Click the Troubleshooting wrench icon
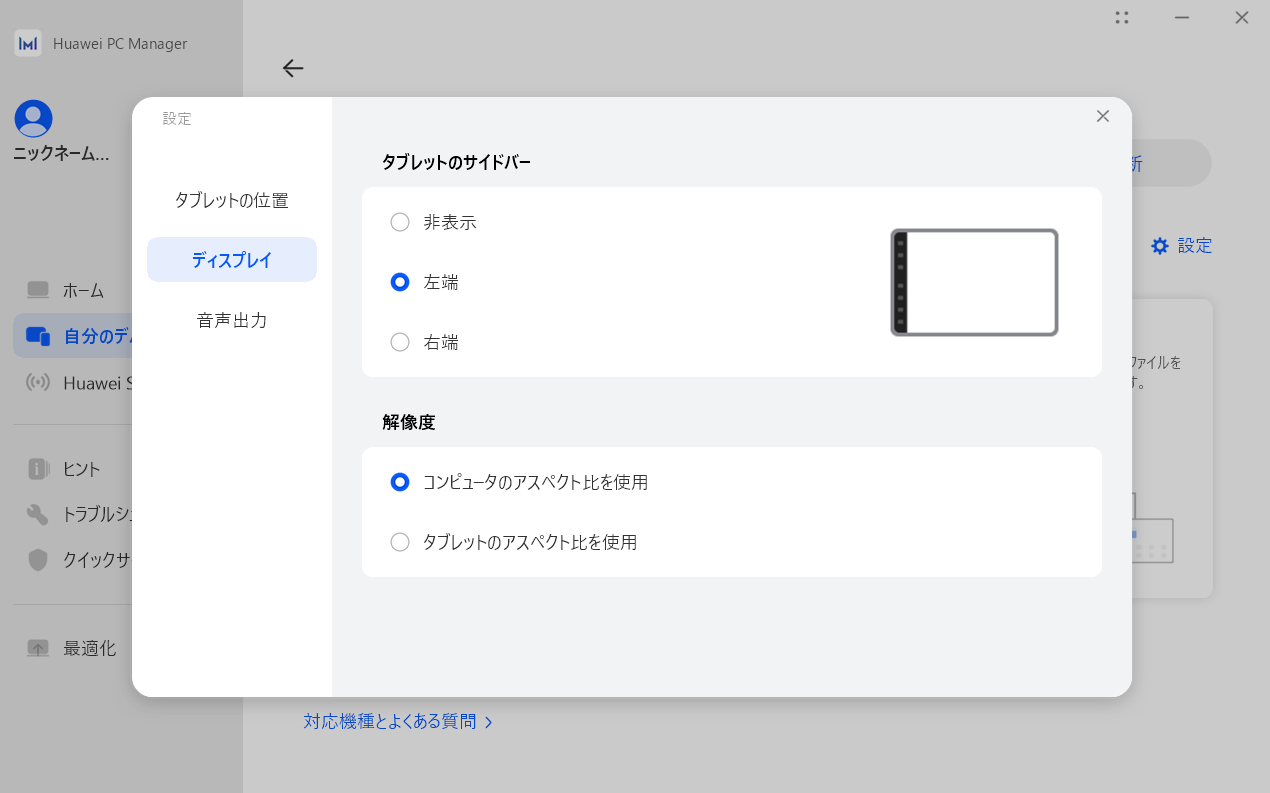 pyautogui.click(x=38, y=514)
